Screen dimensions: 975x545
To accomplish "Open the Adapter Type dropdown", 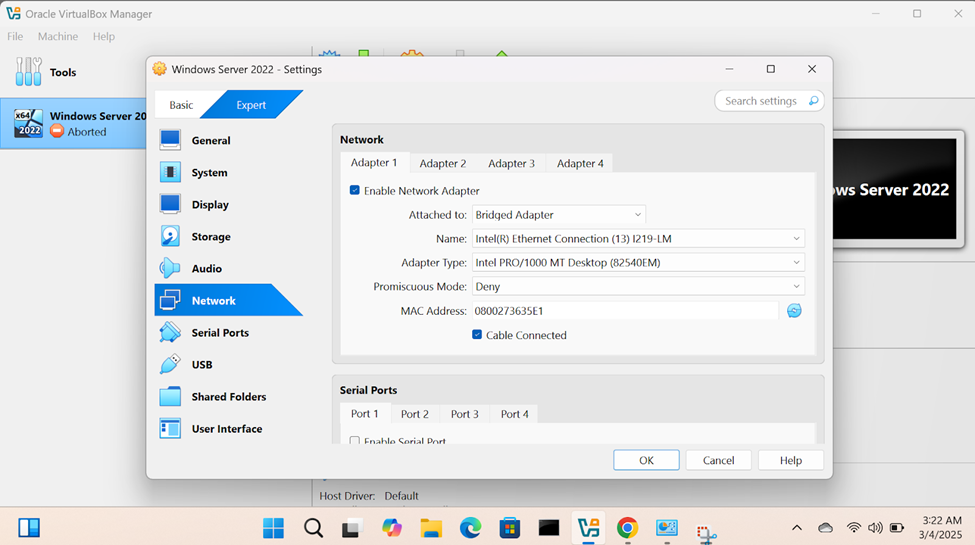I will 638,263.
